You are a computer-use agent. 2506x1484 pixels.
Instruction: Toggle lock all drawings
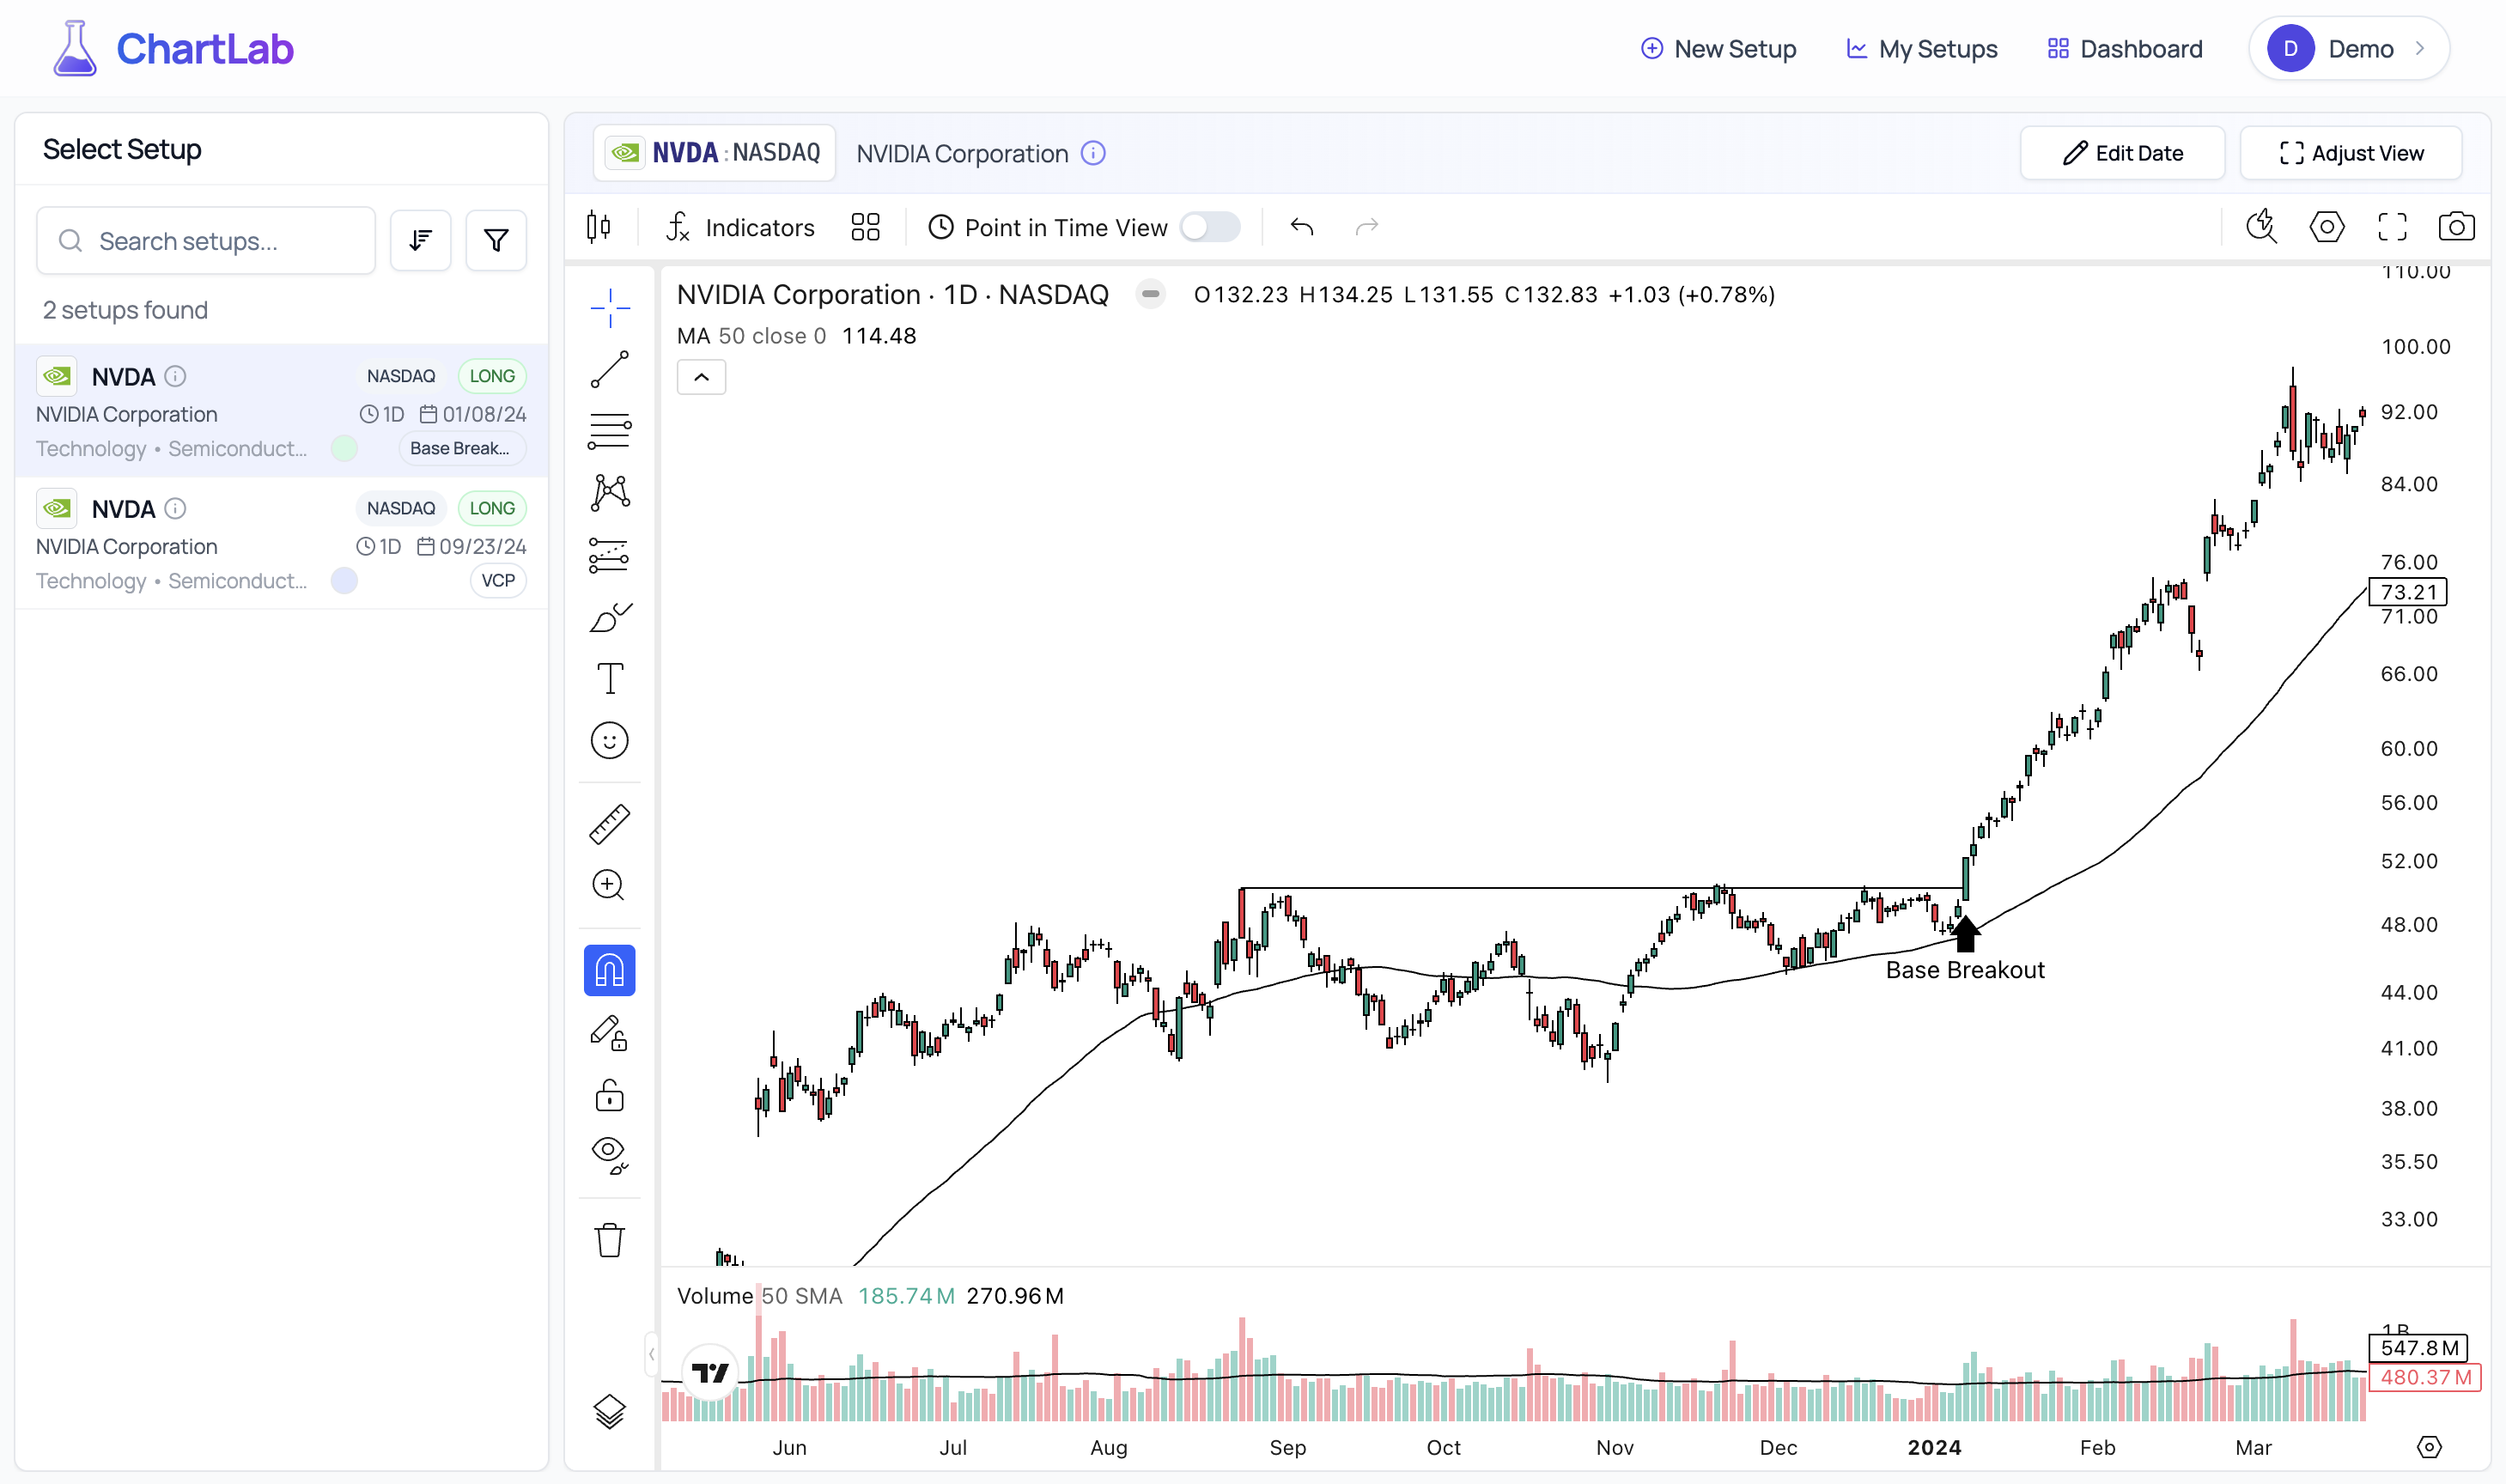coord(610,1095)
